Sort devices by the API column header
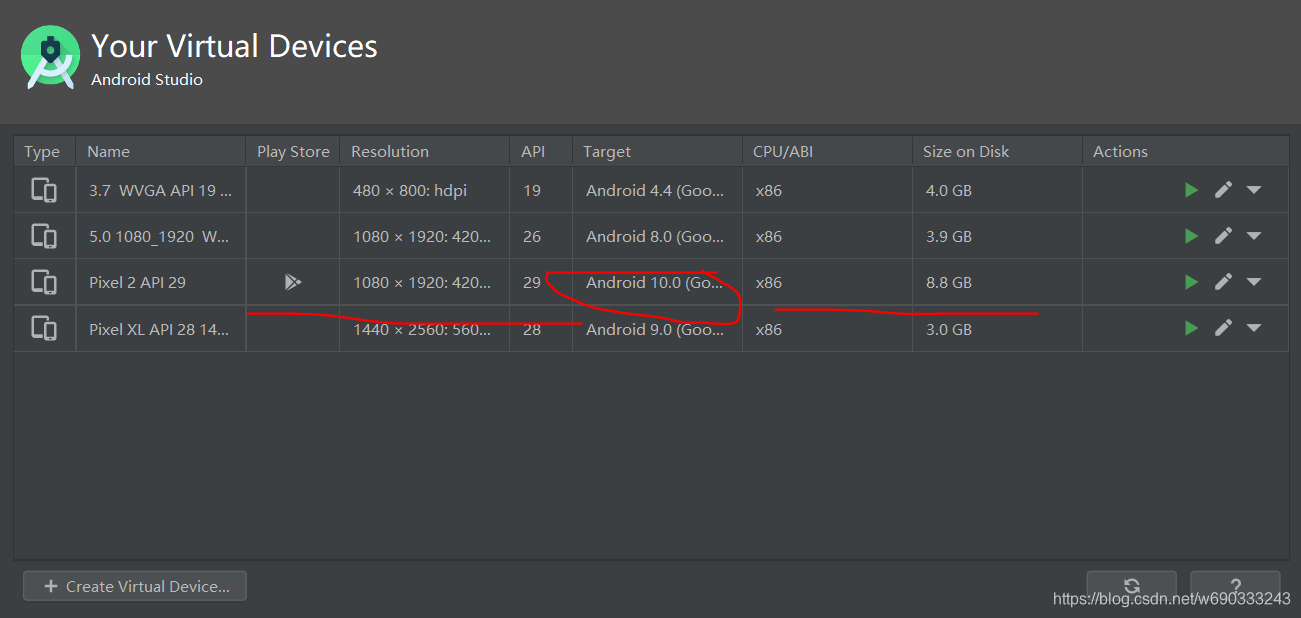 (533, 151)
